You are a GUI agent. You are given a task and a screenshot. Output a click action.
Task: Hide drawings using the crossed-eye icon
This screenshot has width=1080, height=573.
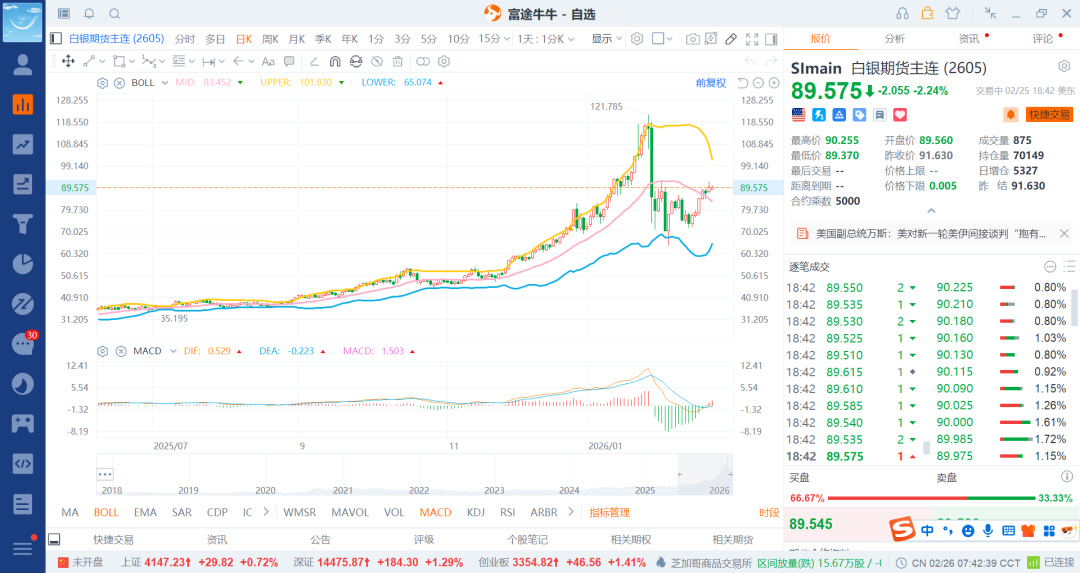pos(377,61)
